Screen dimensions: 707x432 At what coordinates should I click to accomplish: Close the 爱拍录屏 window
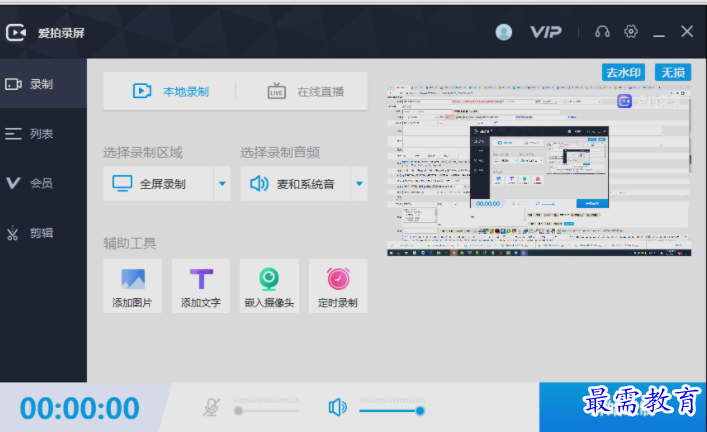687,32
